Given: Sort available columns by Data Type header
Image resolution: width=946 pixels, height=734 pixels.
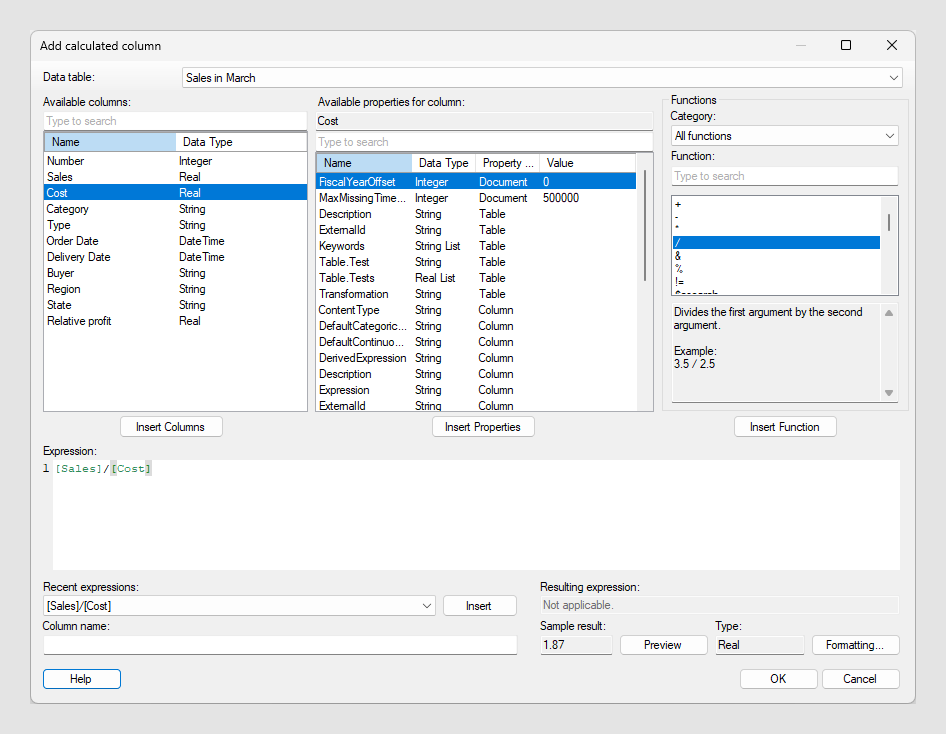Looking at the screenshot, I should tap(241, 142).
